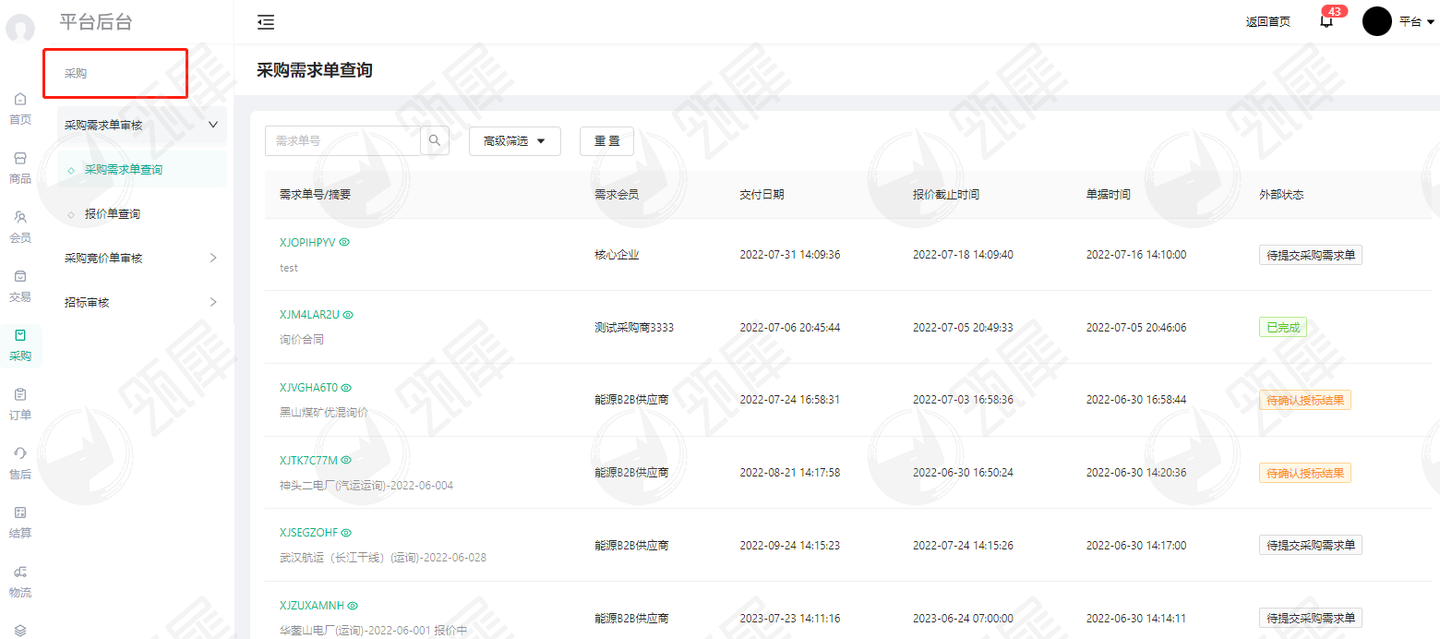
Task: Click summary text 黑山煤矿优混询价
Action: click(324, 412)
